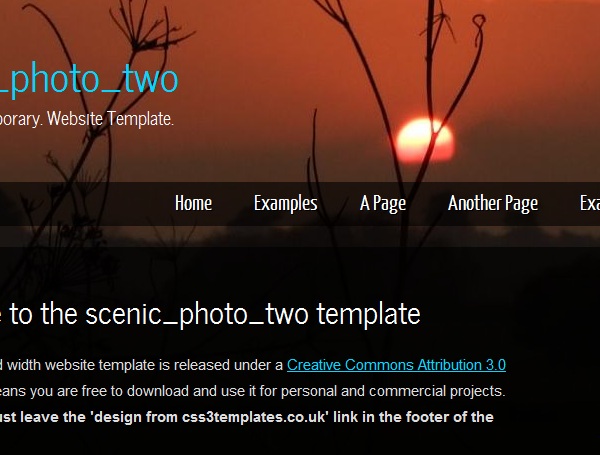Select 'A Page' in the navigation bar
Viewport: 600px width, 455px height.
click(x=383, y=203)
